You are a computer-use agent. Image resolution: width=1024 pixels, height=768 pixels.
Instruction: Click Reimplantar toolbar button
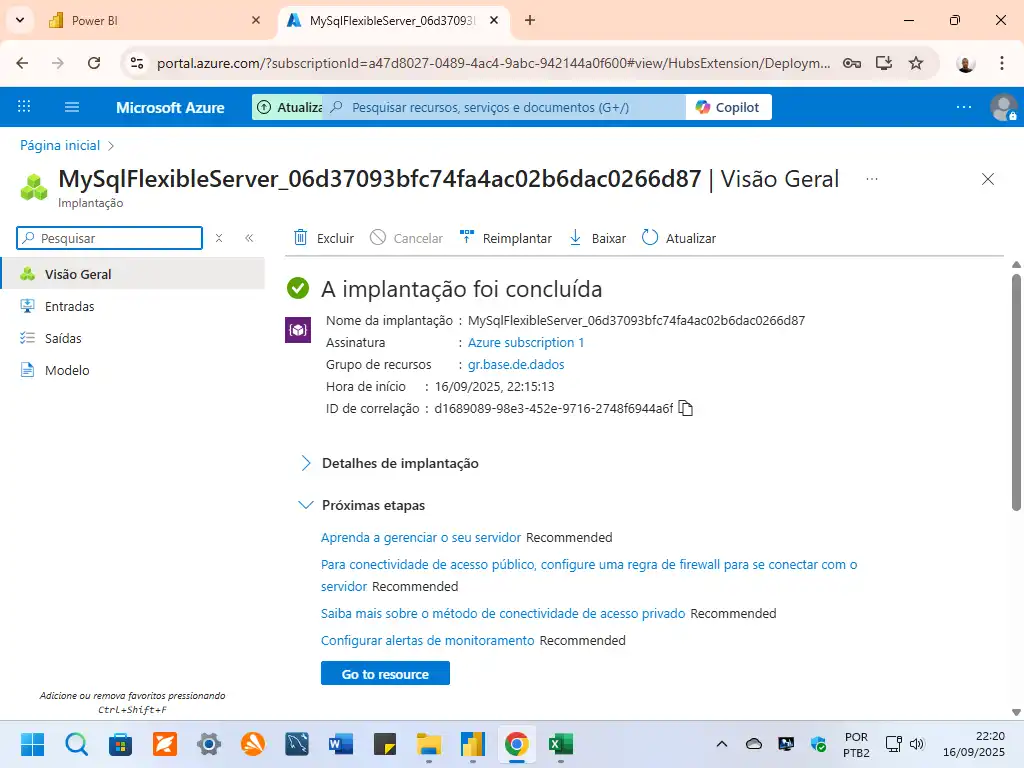pos(505,238)
